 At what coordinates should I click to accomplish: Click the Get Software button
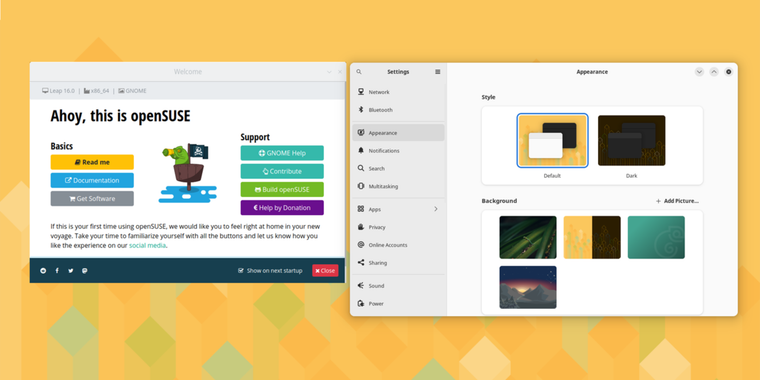click(x=92, y=198)
